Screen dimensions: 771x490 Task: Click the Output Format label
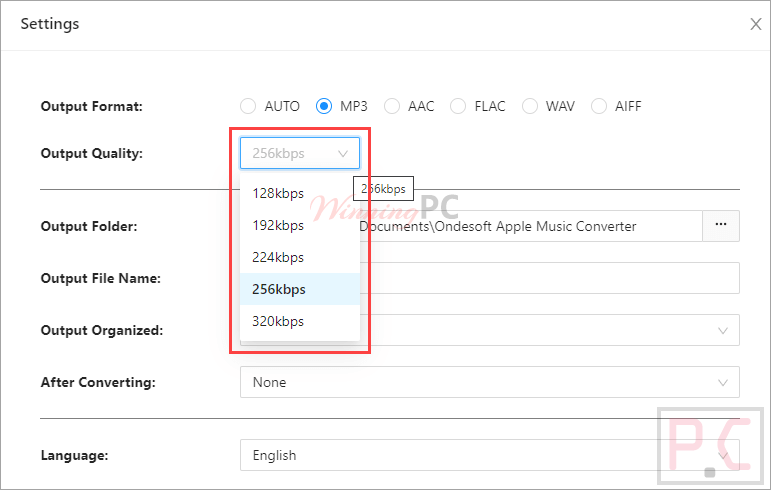point(91,106)
